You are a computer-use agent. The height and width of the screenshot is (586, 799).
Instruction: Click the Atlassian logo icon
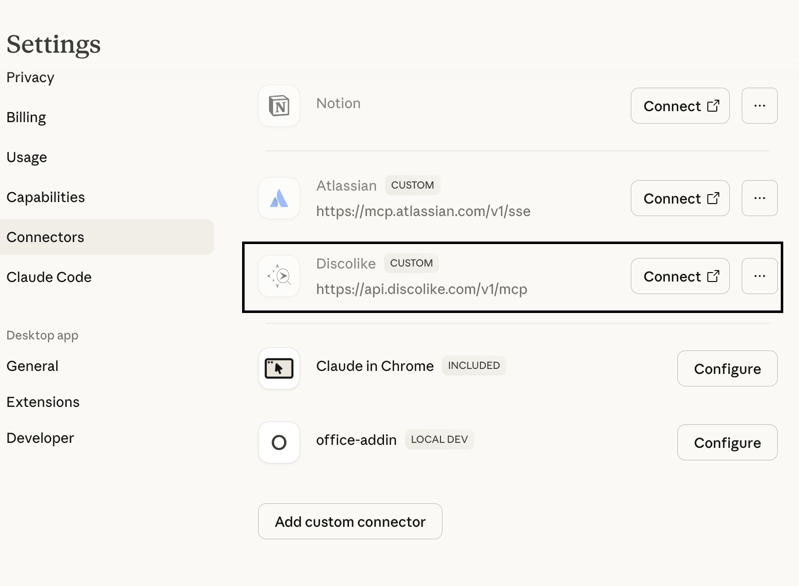[279, 198]
